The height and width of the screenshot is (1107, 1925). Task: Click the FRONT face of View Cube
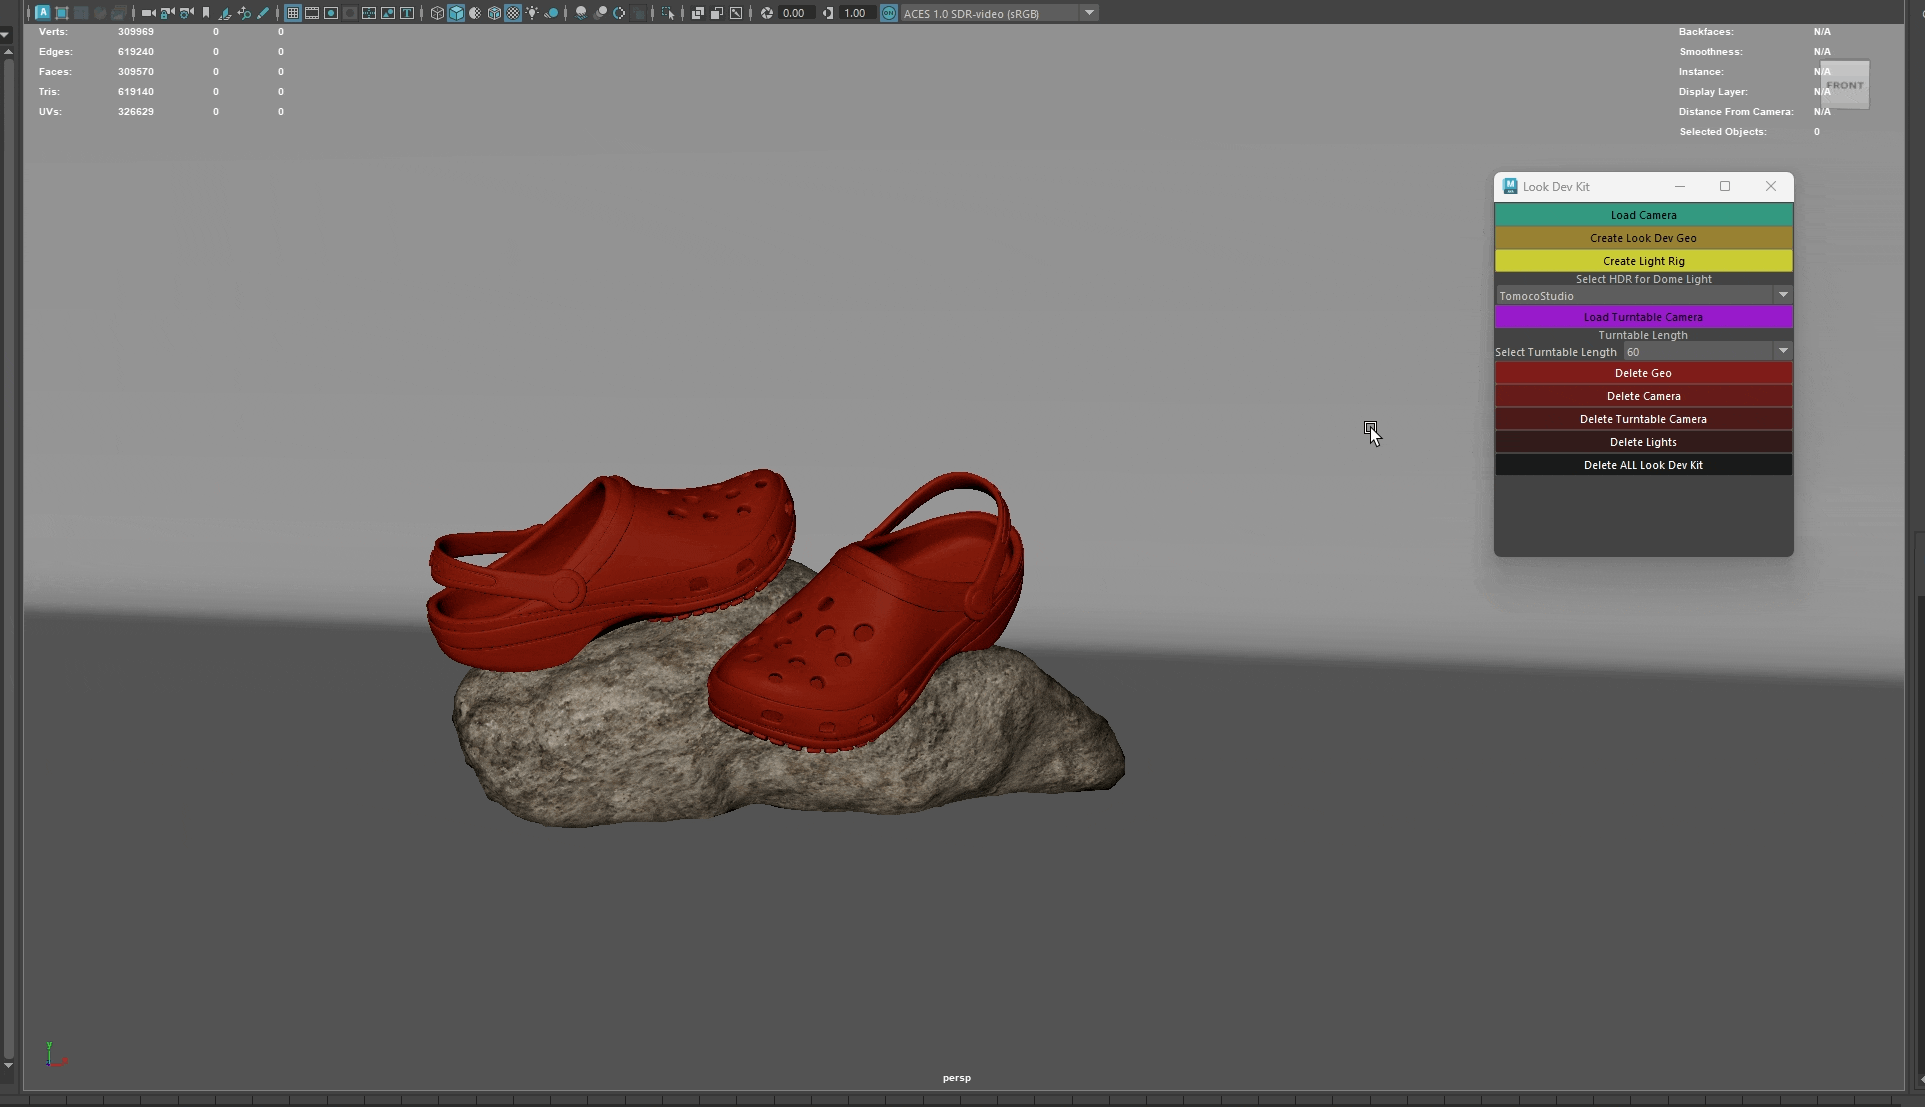click(x=1845, y=85)
